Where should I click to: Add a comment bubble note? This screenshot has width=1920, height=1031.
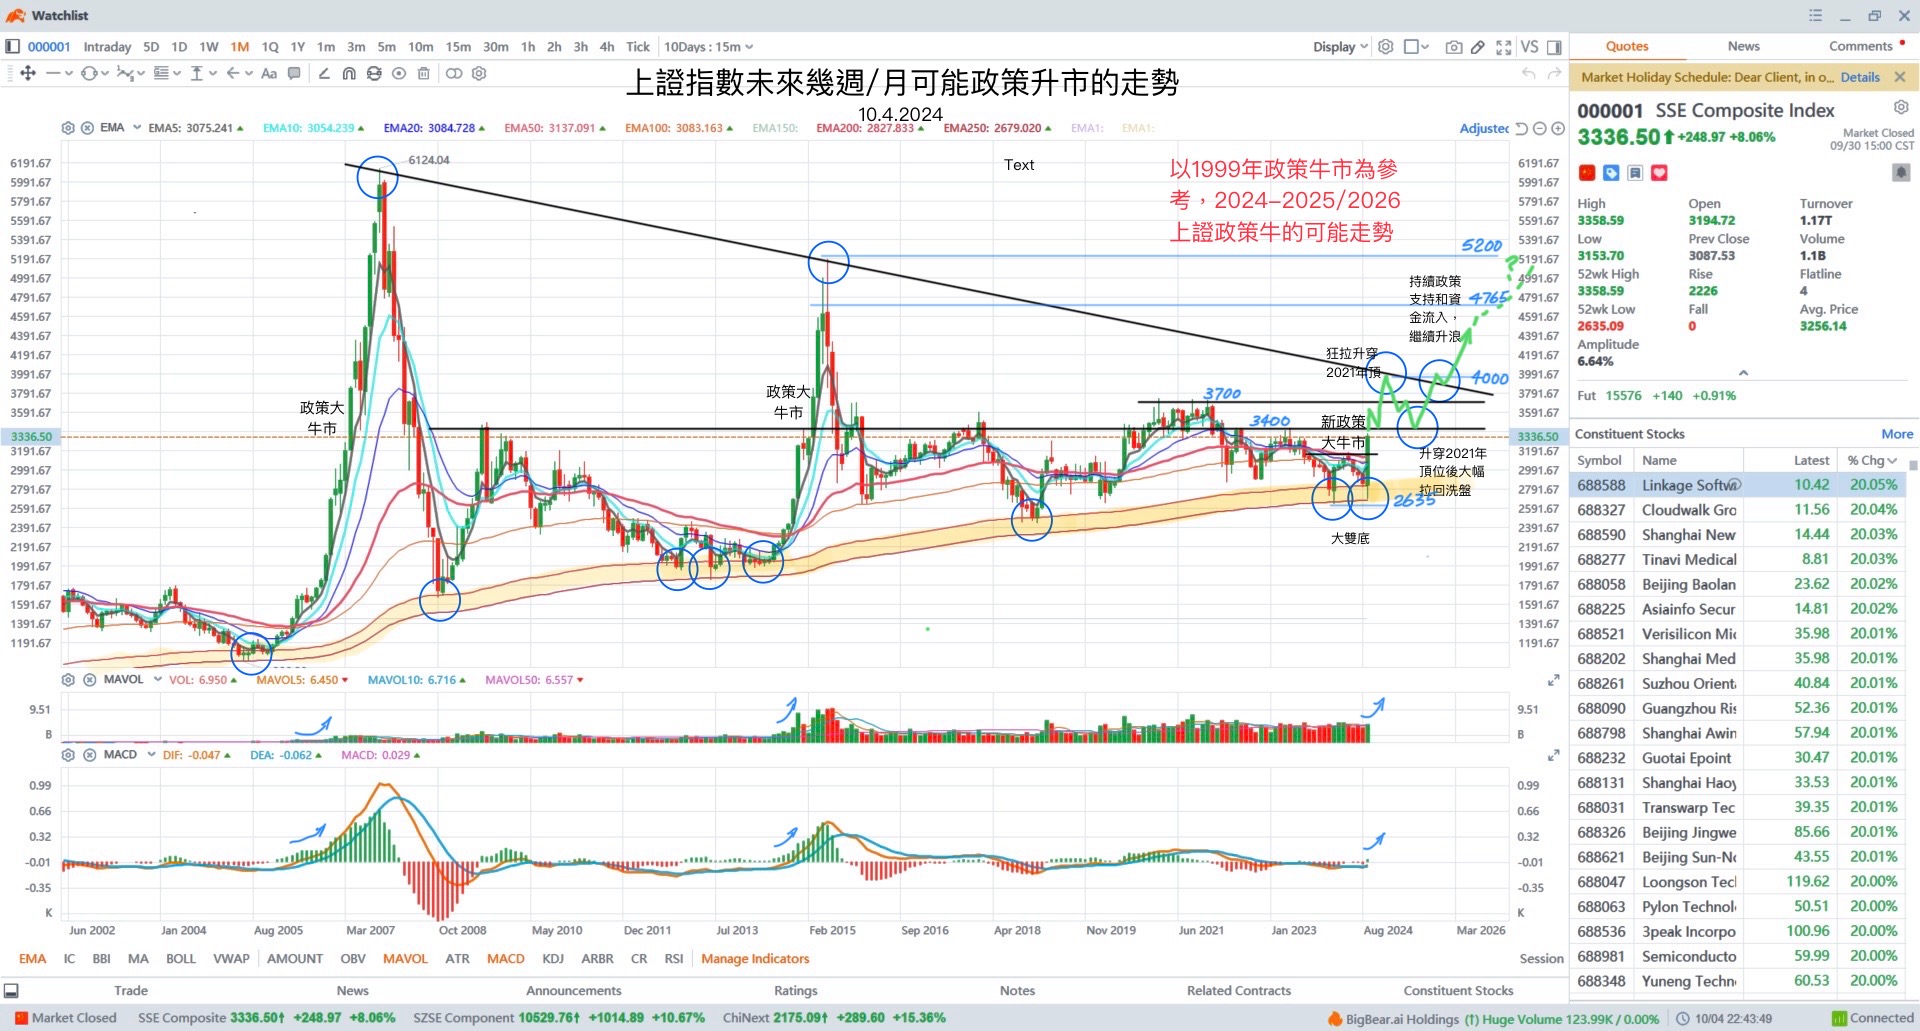tap(294, 73)
